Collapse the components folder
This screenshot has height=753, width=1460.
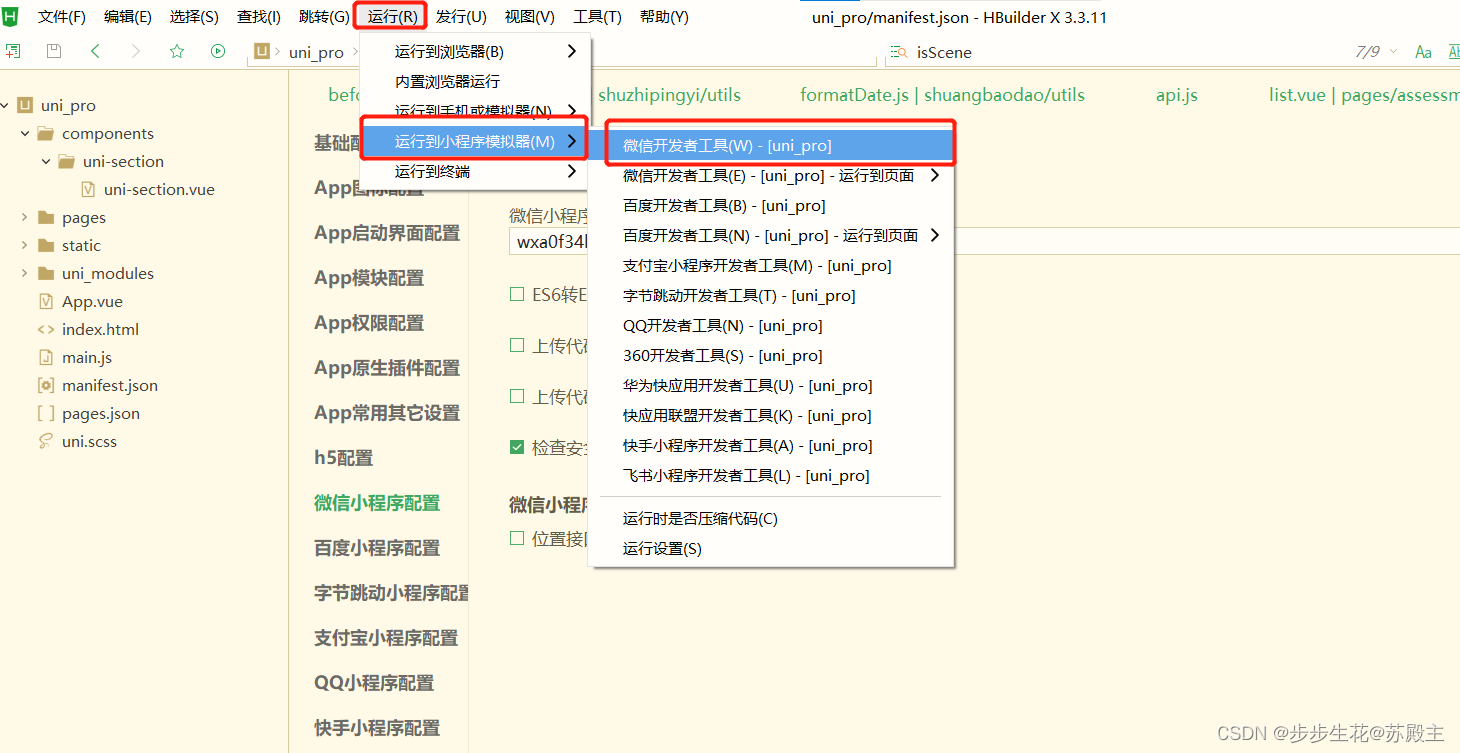(25, 133)
